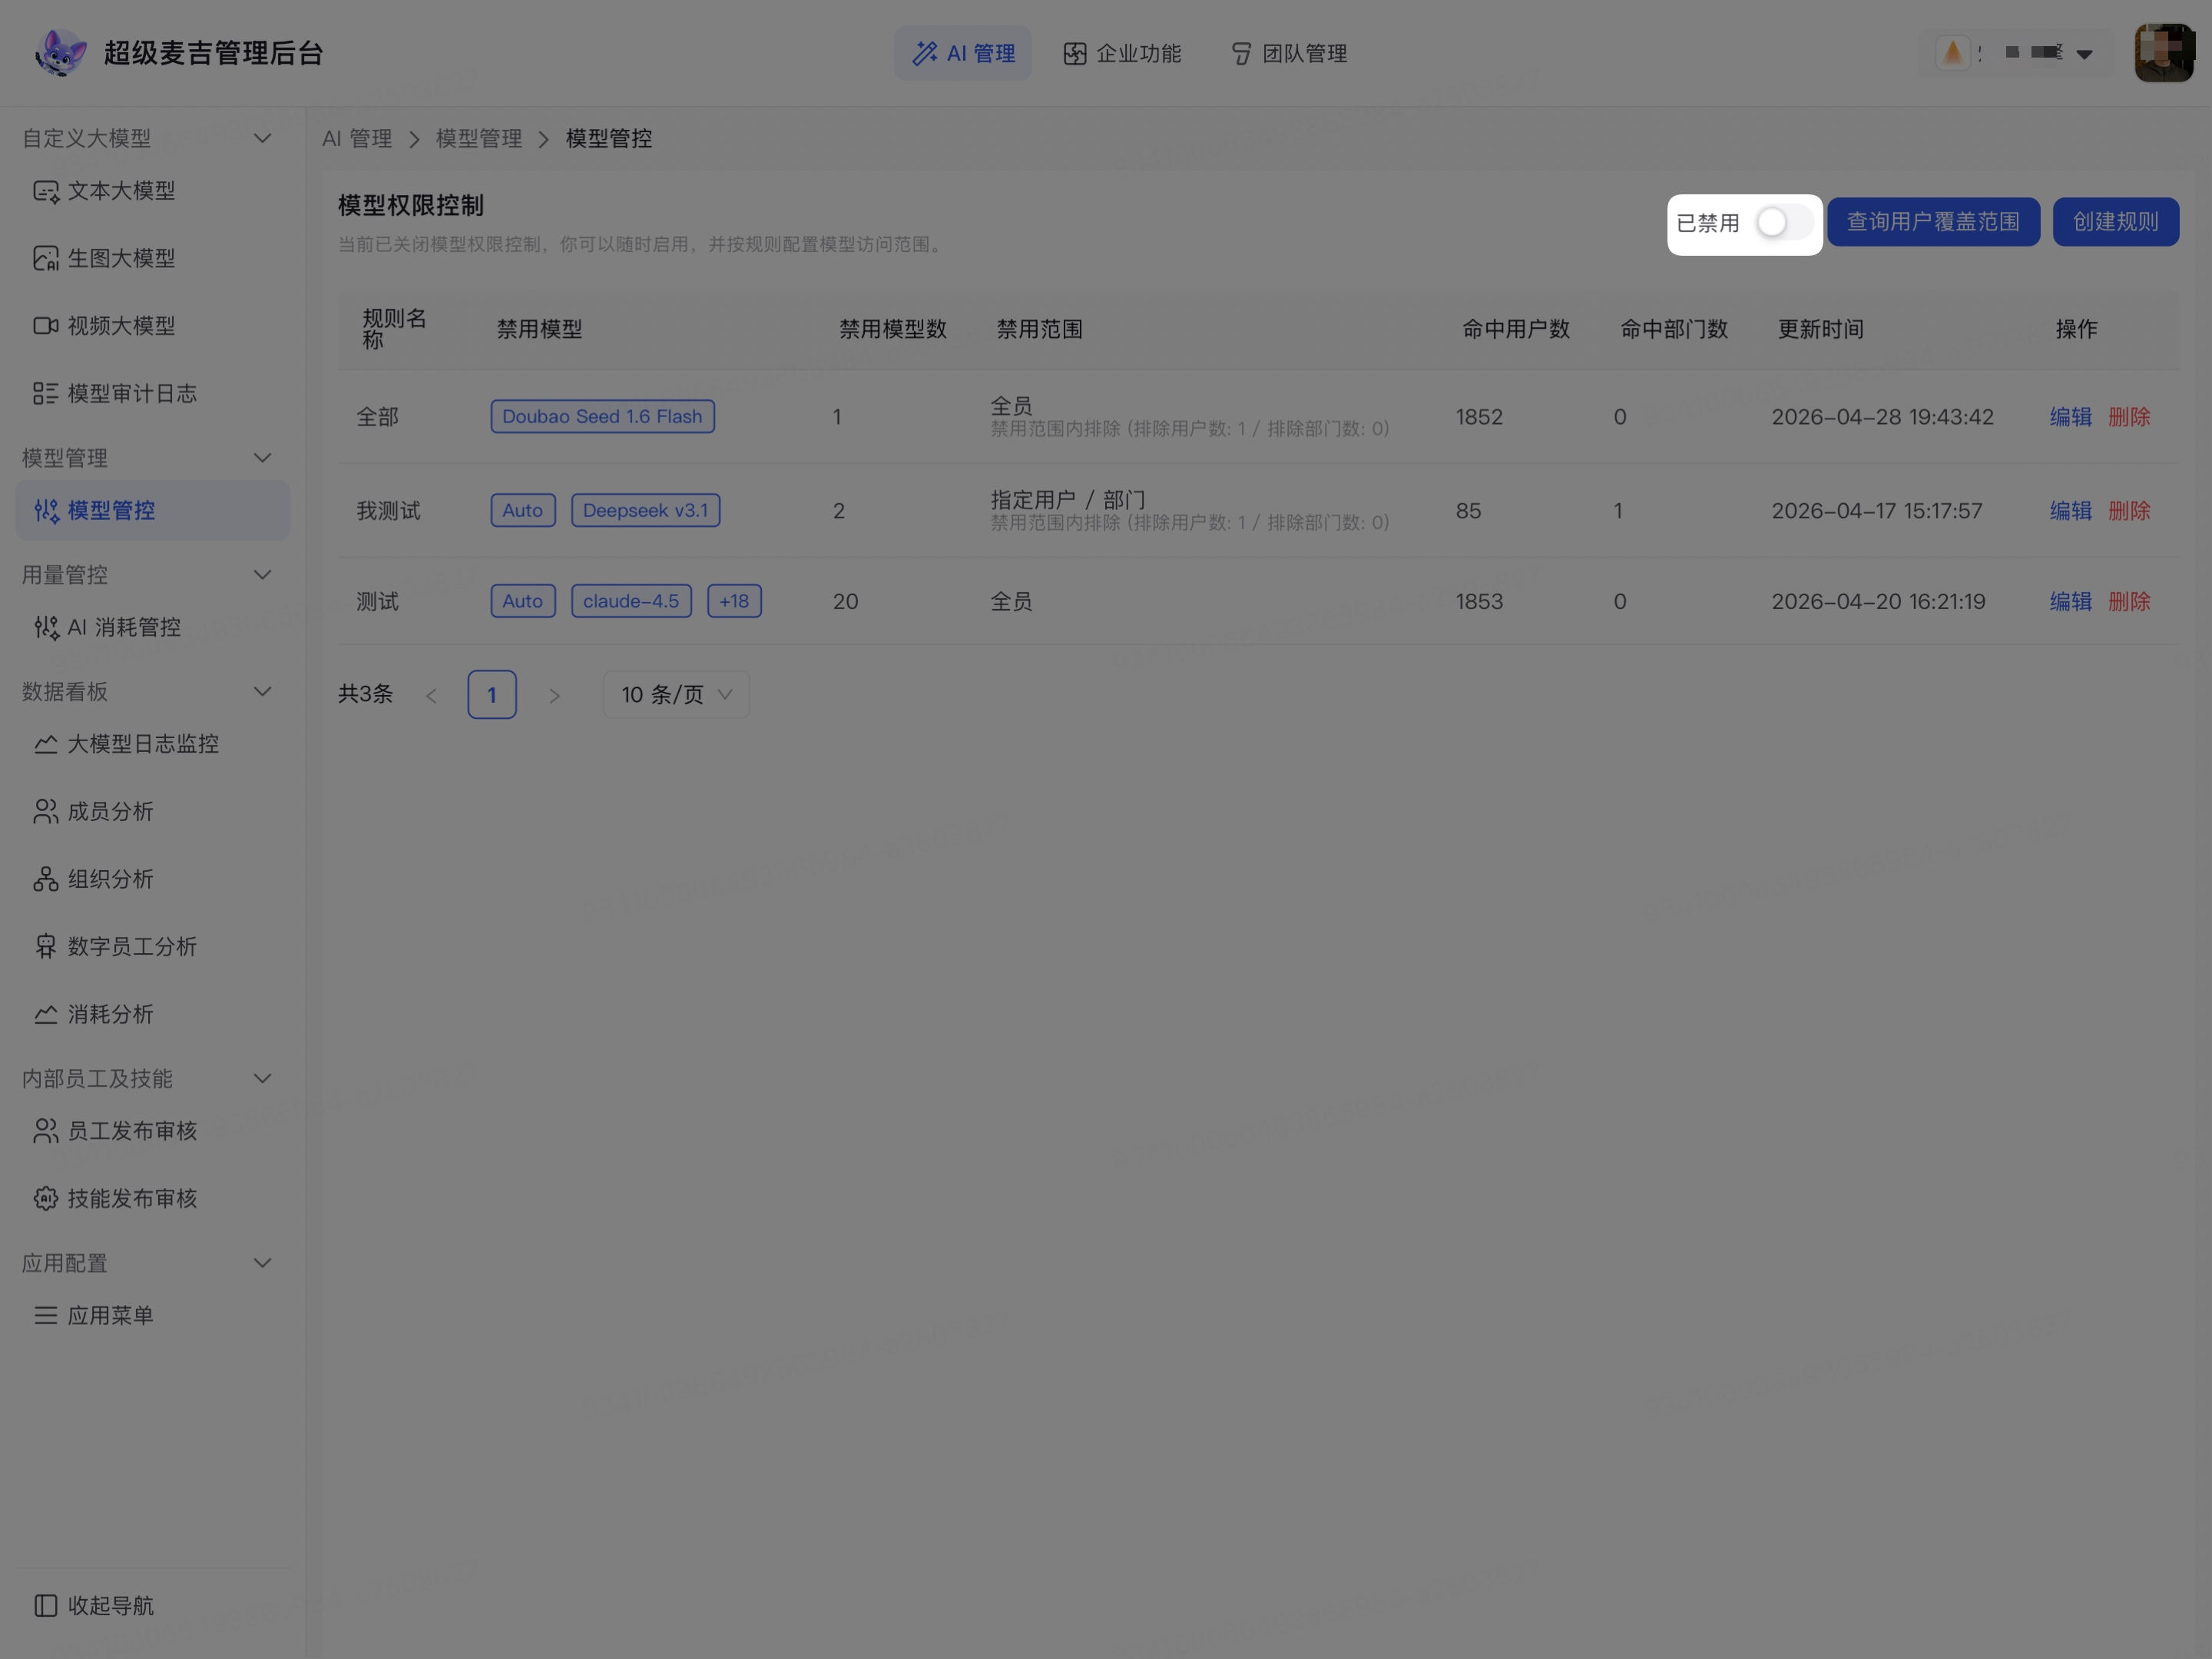Viewport: 2212px width, 1659px height.
Task: Click the 视频大模型 camera icon
Action: click(46, 326)
